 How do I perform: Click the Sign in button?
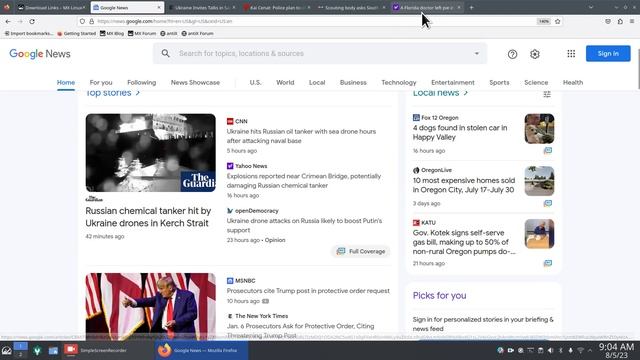[x=608, y=53]
